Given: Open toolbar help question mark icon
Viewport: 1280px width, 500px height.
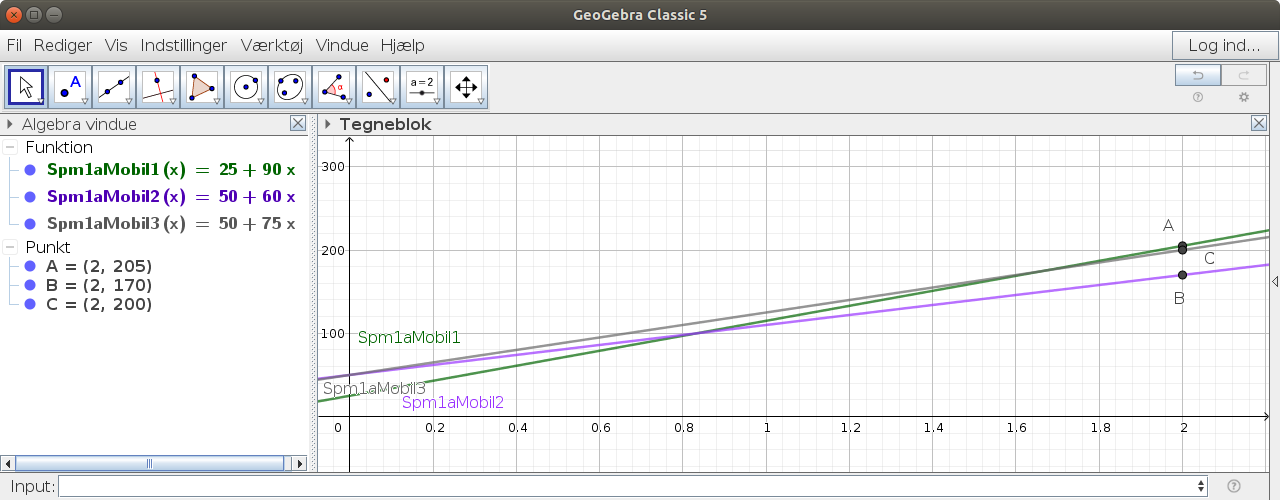Looking at the screenshot, I should [x=1197, y=97].
